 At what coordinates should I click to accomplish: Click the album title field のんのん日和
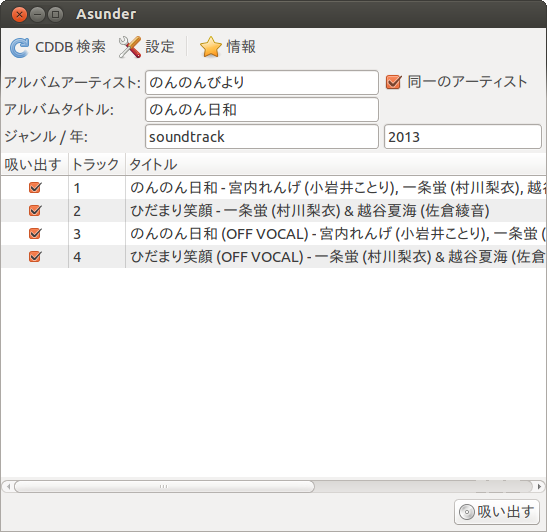click(262, 110)
